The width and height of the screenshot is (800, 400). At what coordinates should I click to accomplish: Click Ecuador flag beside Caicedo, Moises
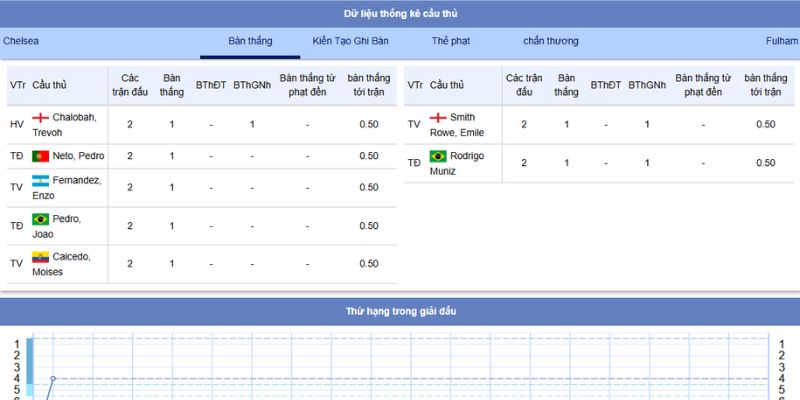pos(41,257)
